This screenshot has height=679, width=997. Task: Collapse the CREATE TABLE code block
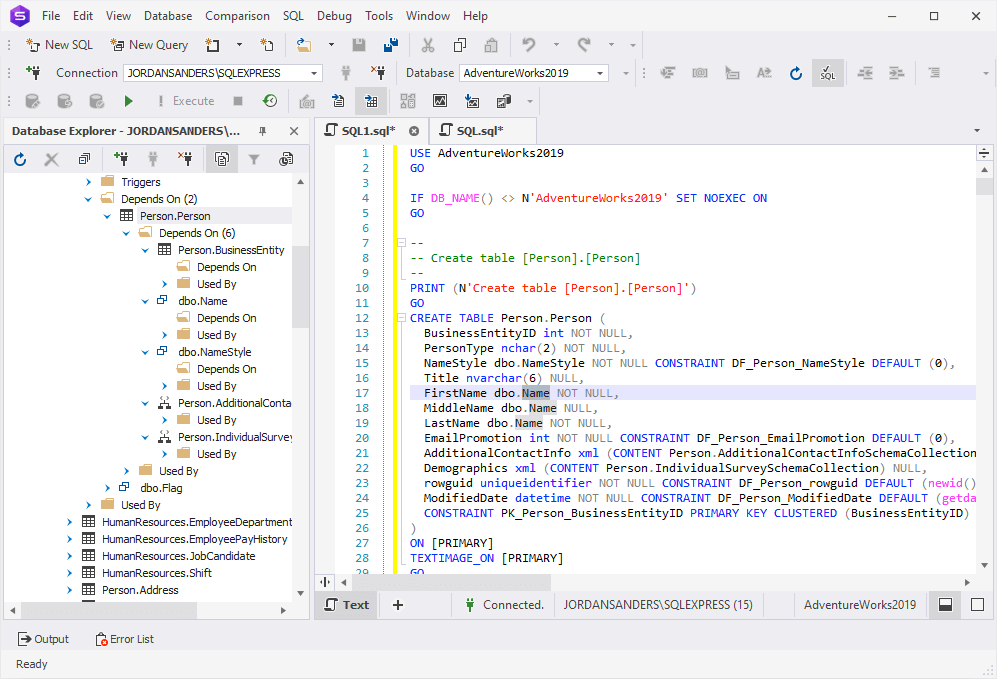401,318
